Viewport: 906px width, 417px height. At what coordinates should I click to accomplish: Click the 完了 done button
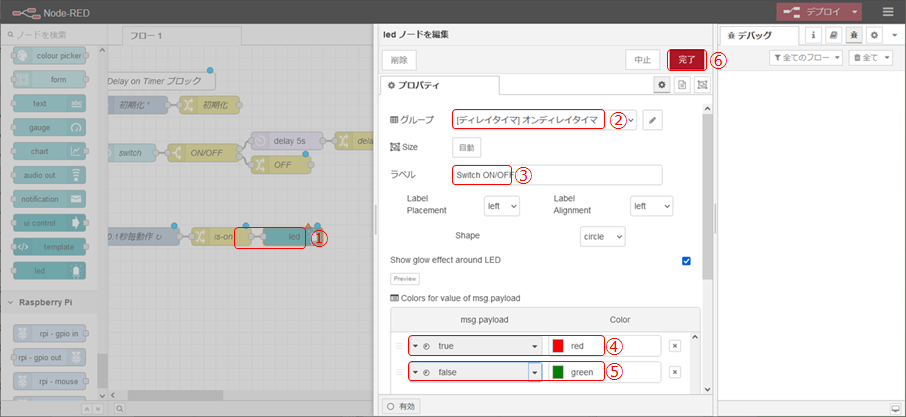[686, 60]
